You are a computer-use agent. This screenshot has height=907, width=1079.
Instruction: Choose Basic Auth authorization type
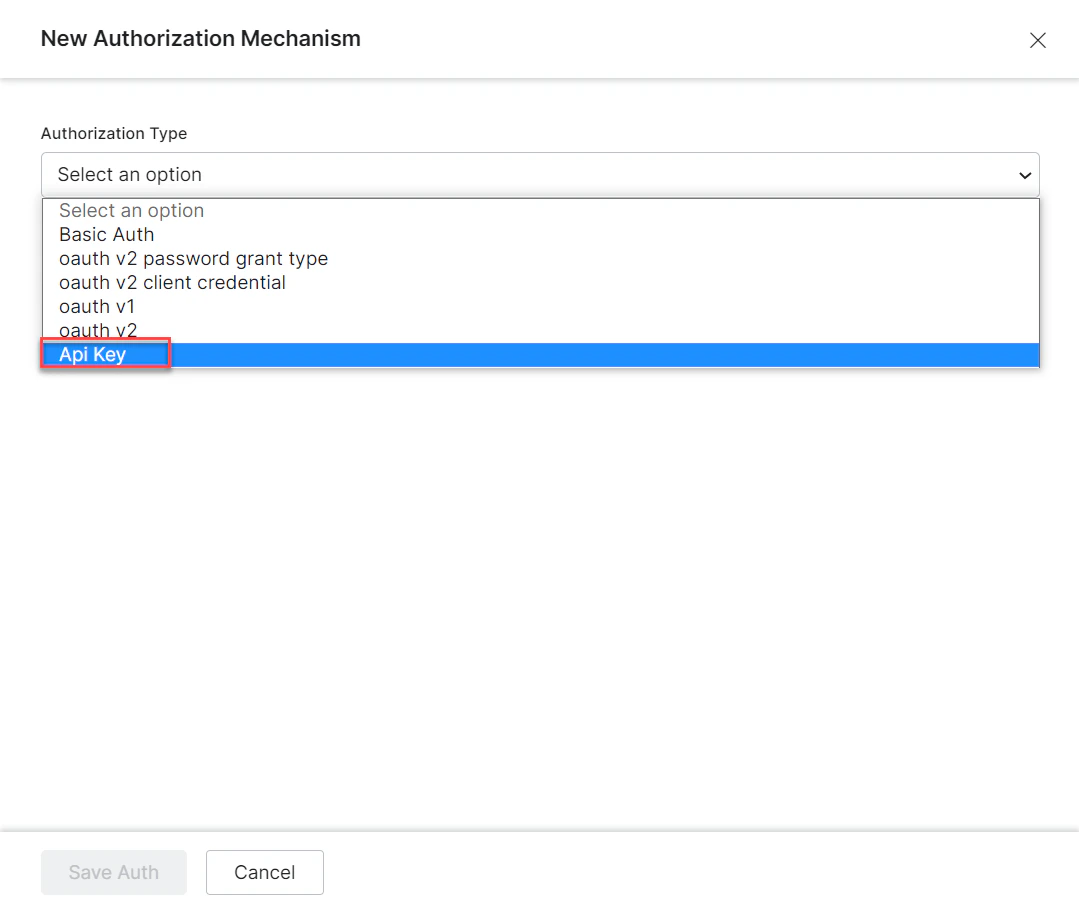pos(106,234)
